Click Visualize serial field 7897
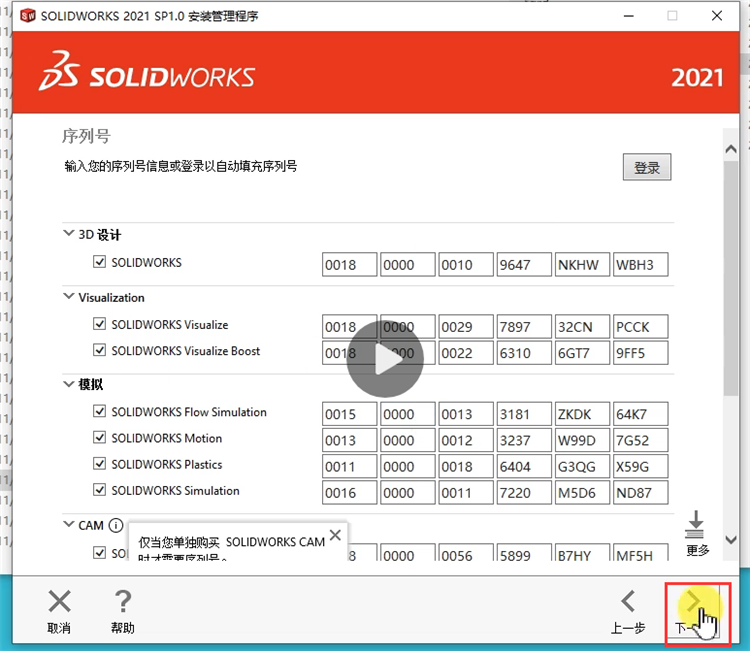This screenshot has height=651, width=750. coord(524,327)
